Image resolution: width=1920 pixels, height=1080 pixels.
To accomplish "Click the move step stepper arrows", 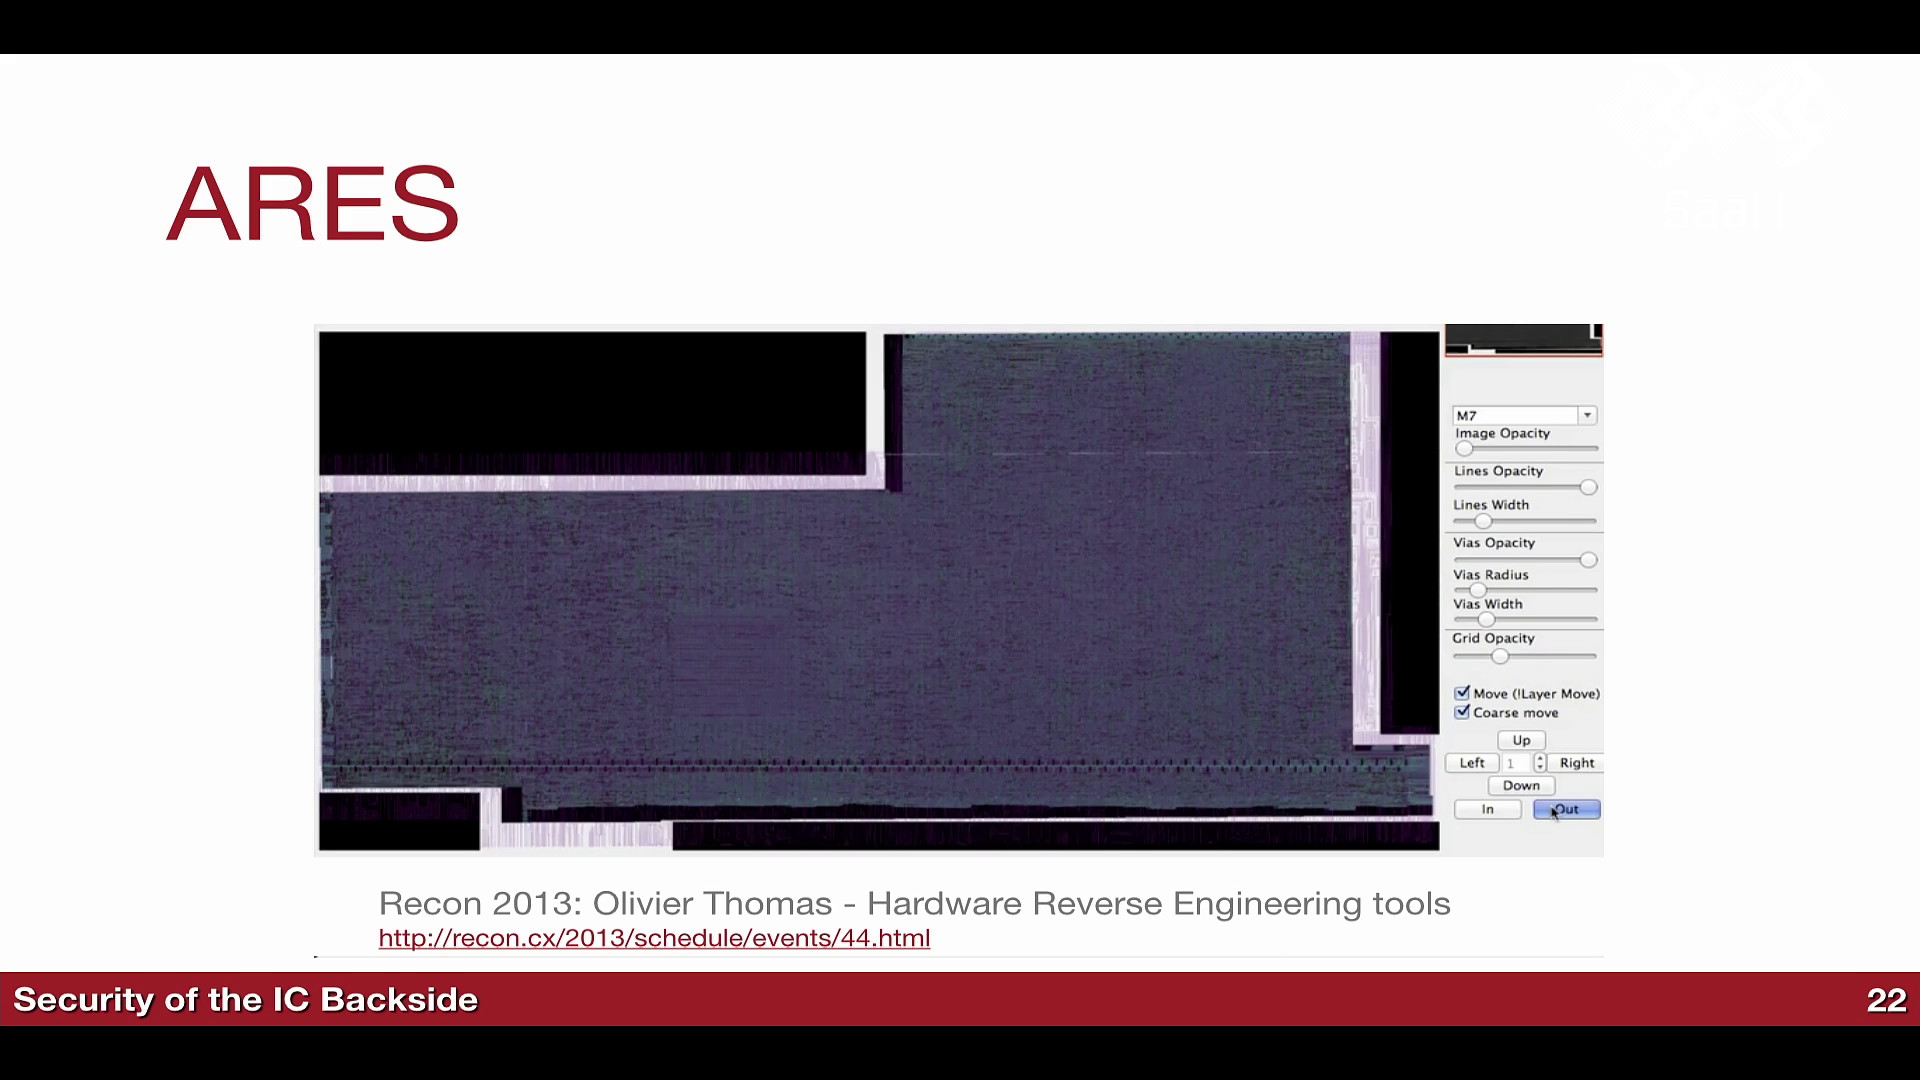I will 1540,763.
